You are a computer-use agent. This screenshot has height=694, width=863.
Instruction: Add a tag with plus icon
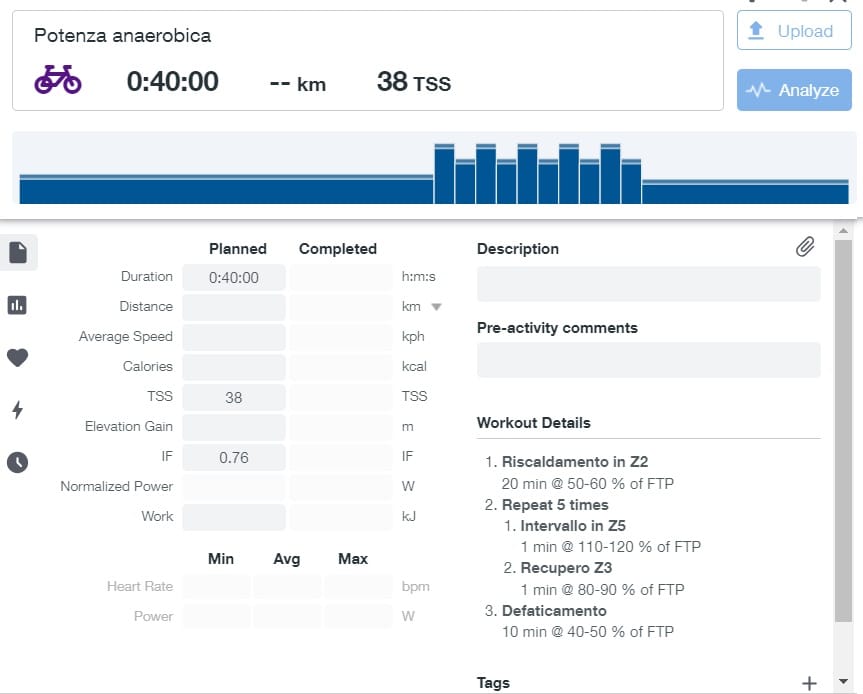click(x=809, y=684)
